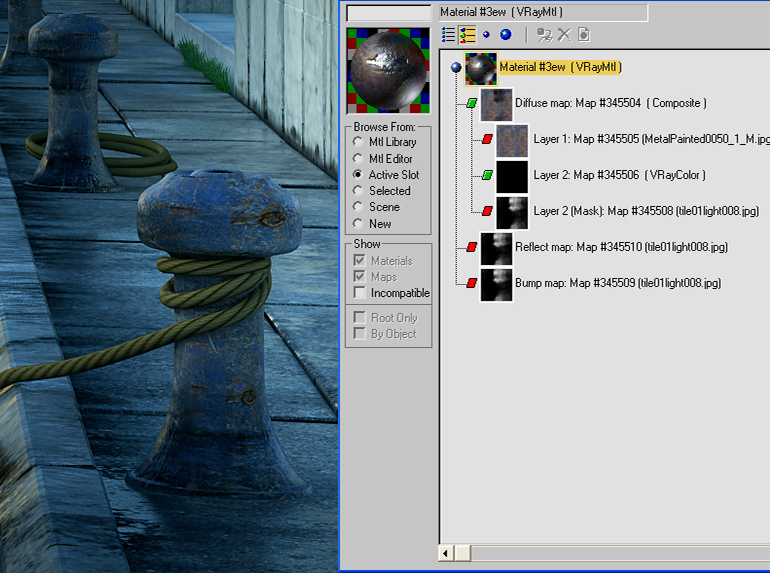Viewport: 778px width, 573px height.
Task: Click Clear Material Library icon
Action: click(584, 35)
